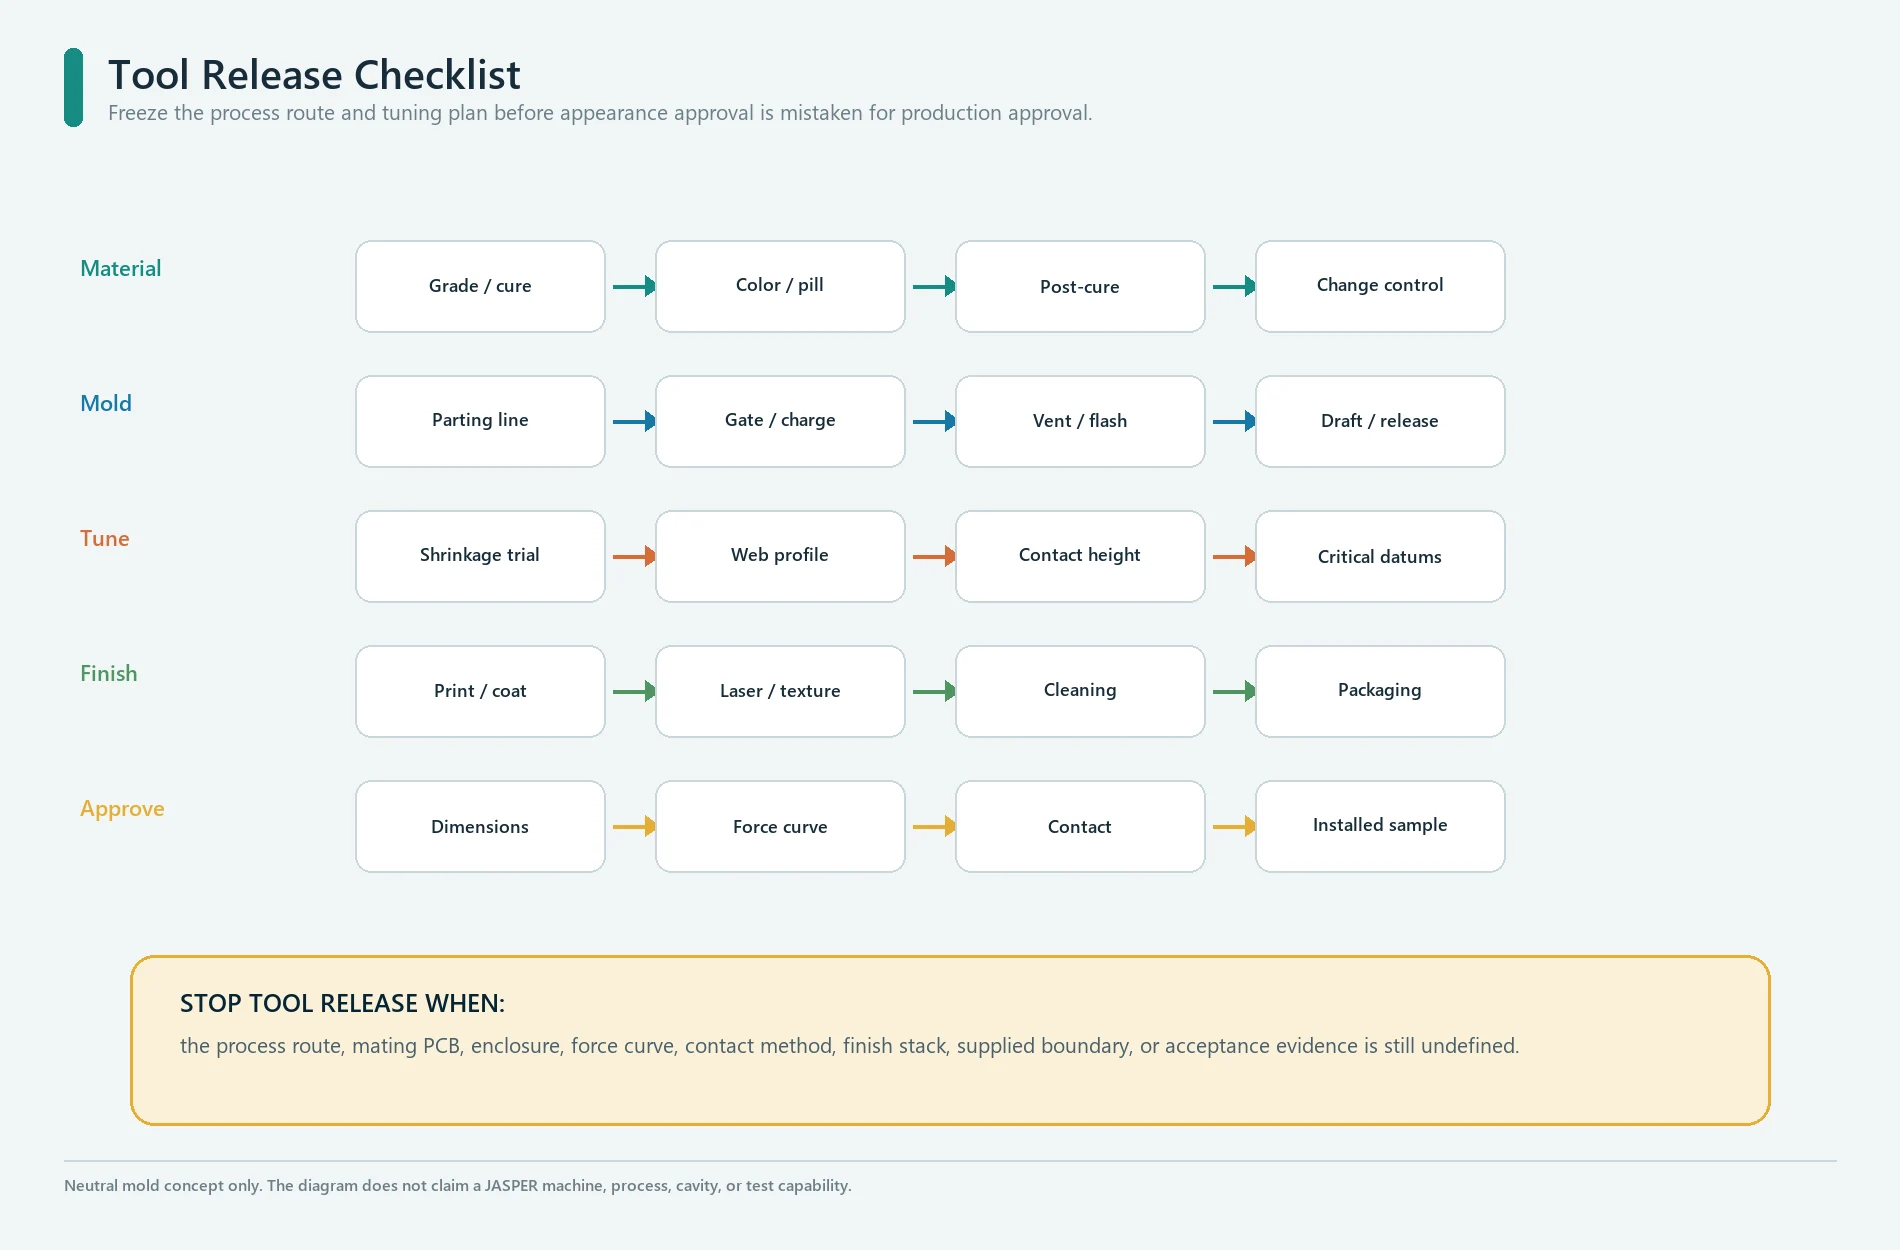This screenshot has height=1250, width=1900.
Task: Click the green arrow after Laser / texture
Action: [934, 692]
